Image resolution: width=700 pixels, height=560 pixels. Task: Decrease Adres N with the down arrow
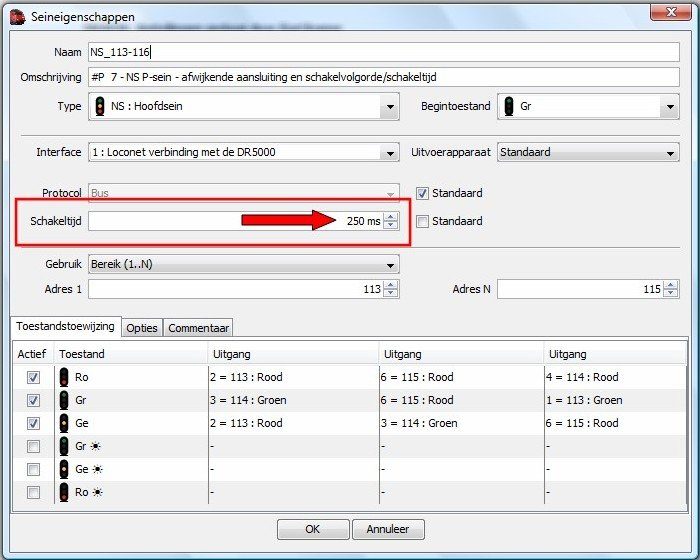(670, 293)
